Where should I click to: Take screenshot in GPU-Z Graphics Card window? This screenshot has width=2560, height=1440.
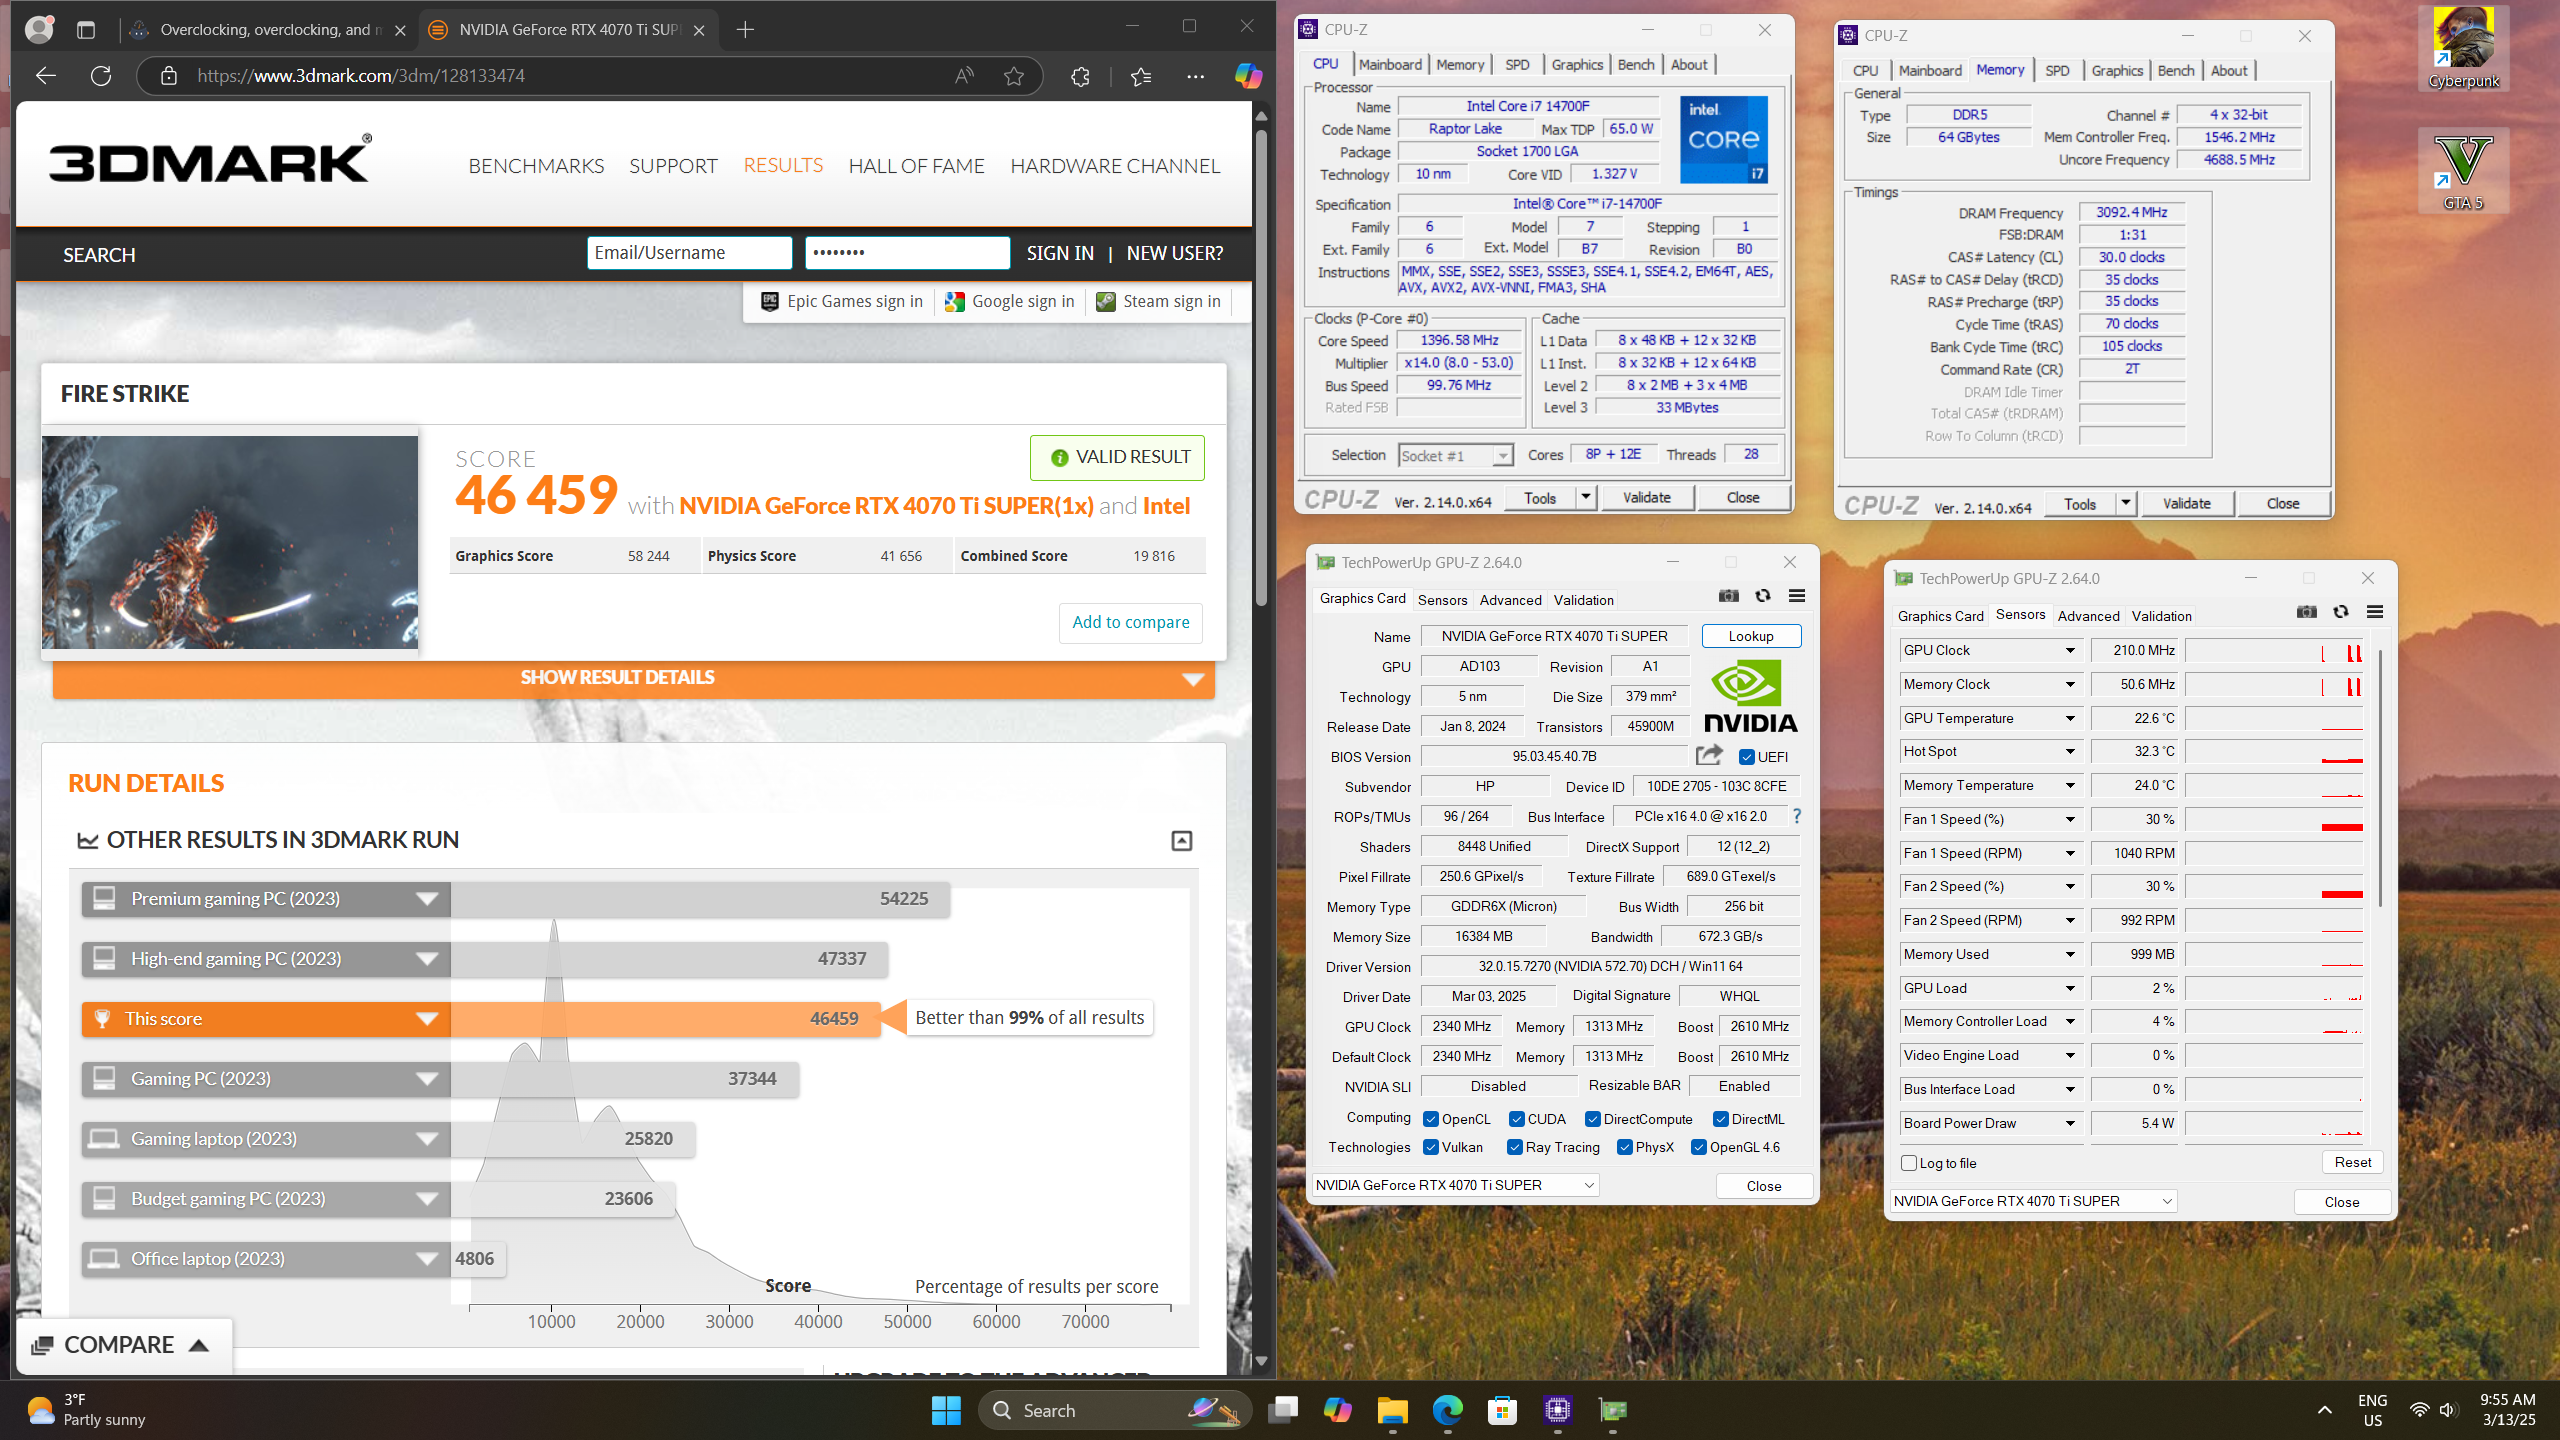tap(1728, 596)
